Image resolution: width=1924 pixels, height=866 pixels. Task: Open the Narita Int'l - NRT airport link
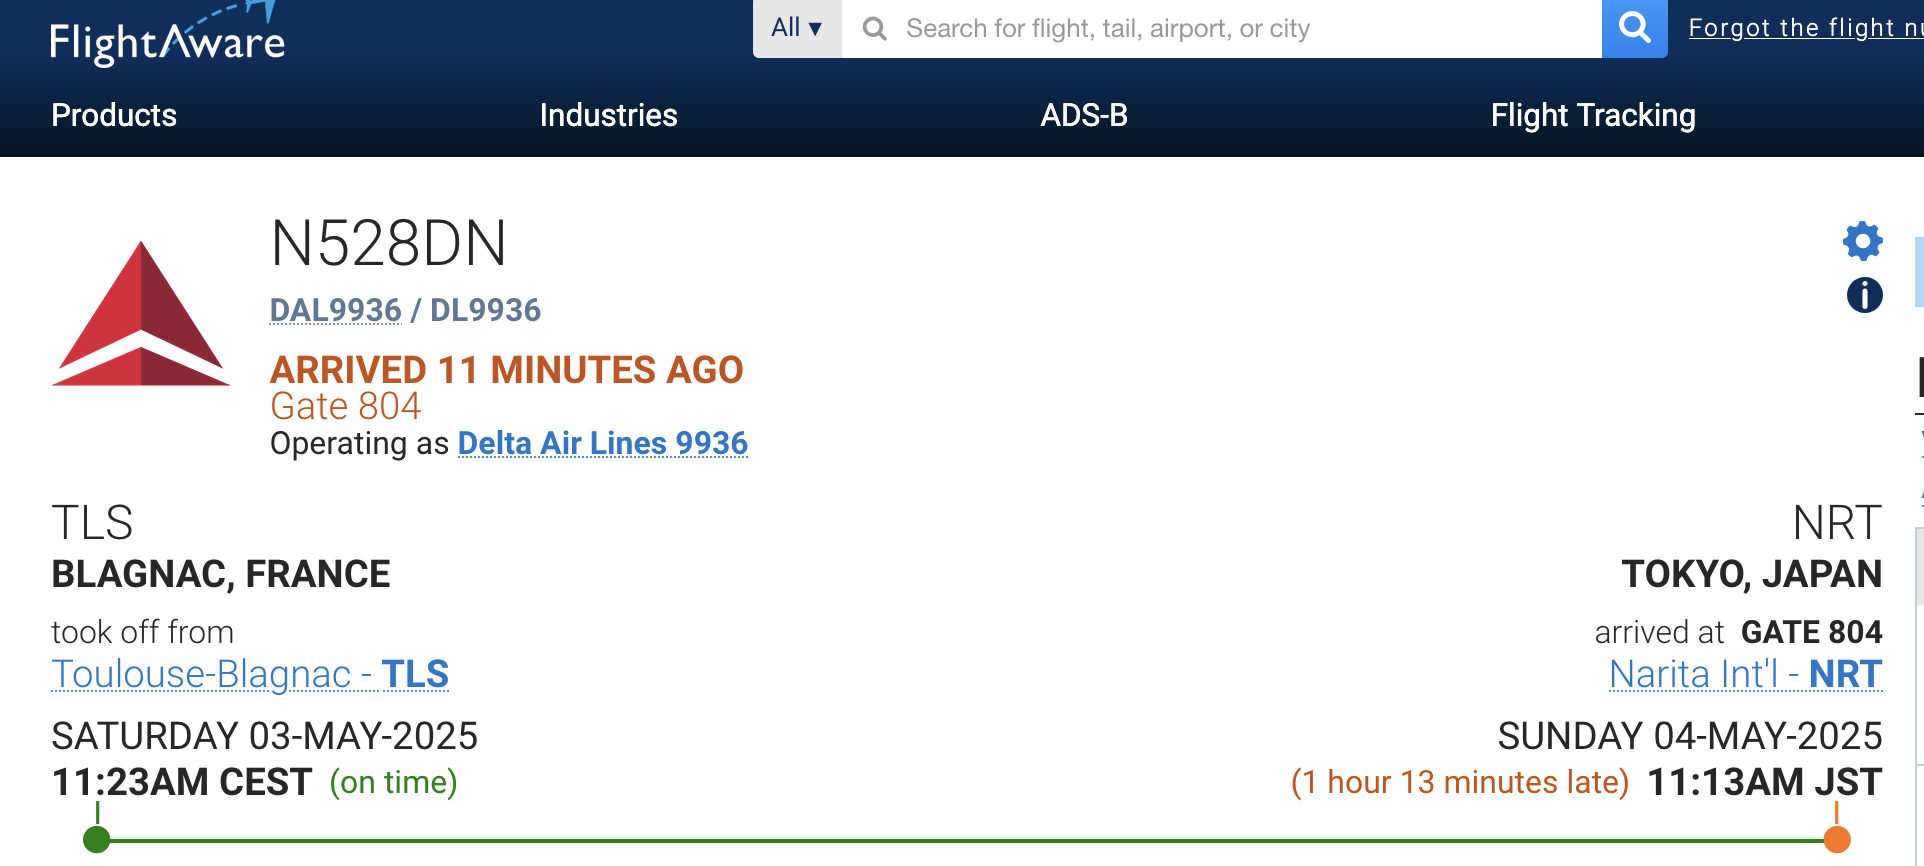click(x=1745, y=674)
